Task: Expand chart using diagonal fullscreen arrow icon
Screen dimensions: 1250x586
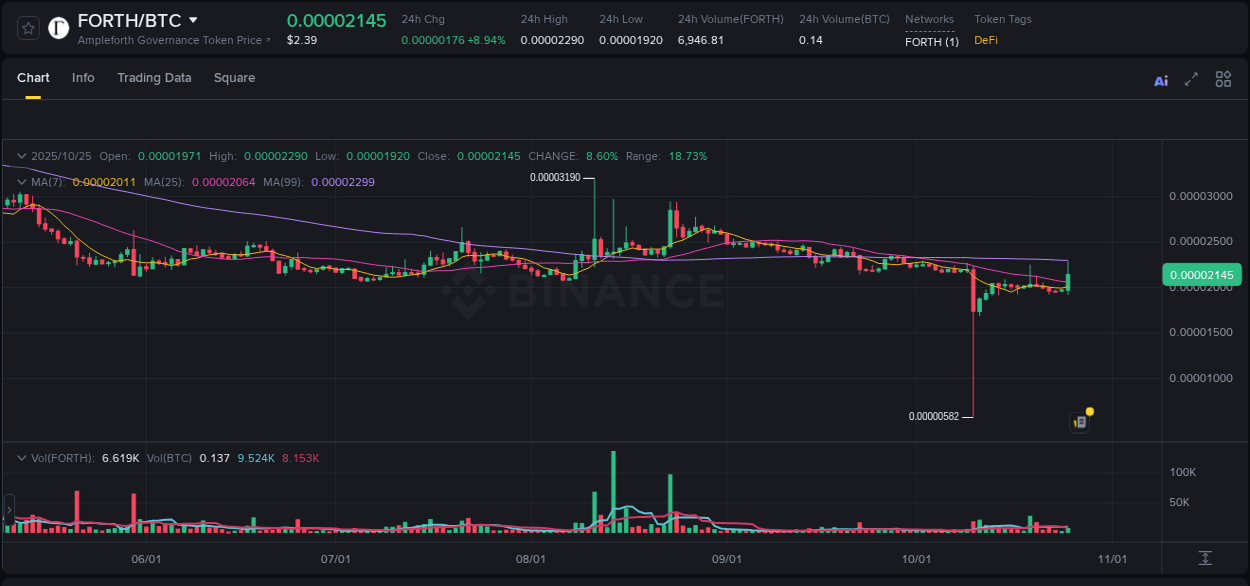Action: tap(1190, 78)
